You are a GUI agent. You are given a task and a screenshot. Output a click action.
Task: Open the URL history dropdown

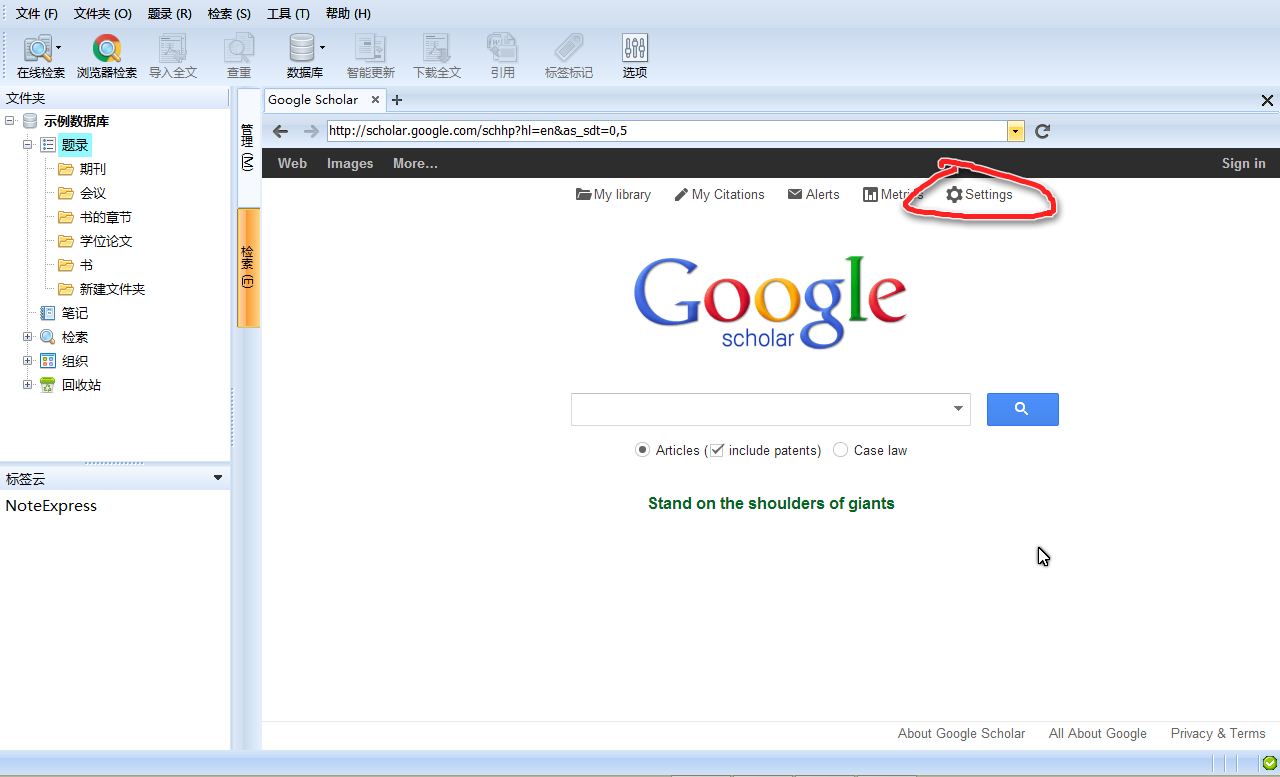pyautogui.click(x=1016, y=131)
